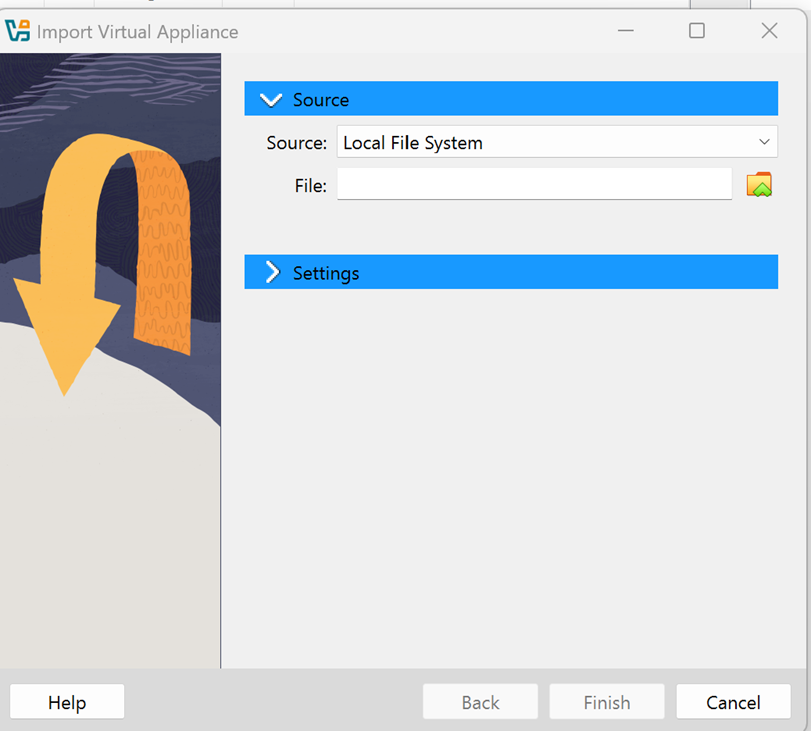811x731 pixels.
Task: Minimize the Import Virtual Appliance window
Action: point(626,31)
